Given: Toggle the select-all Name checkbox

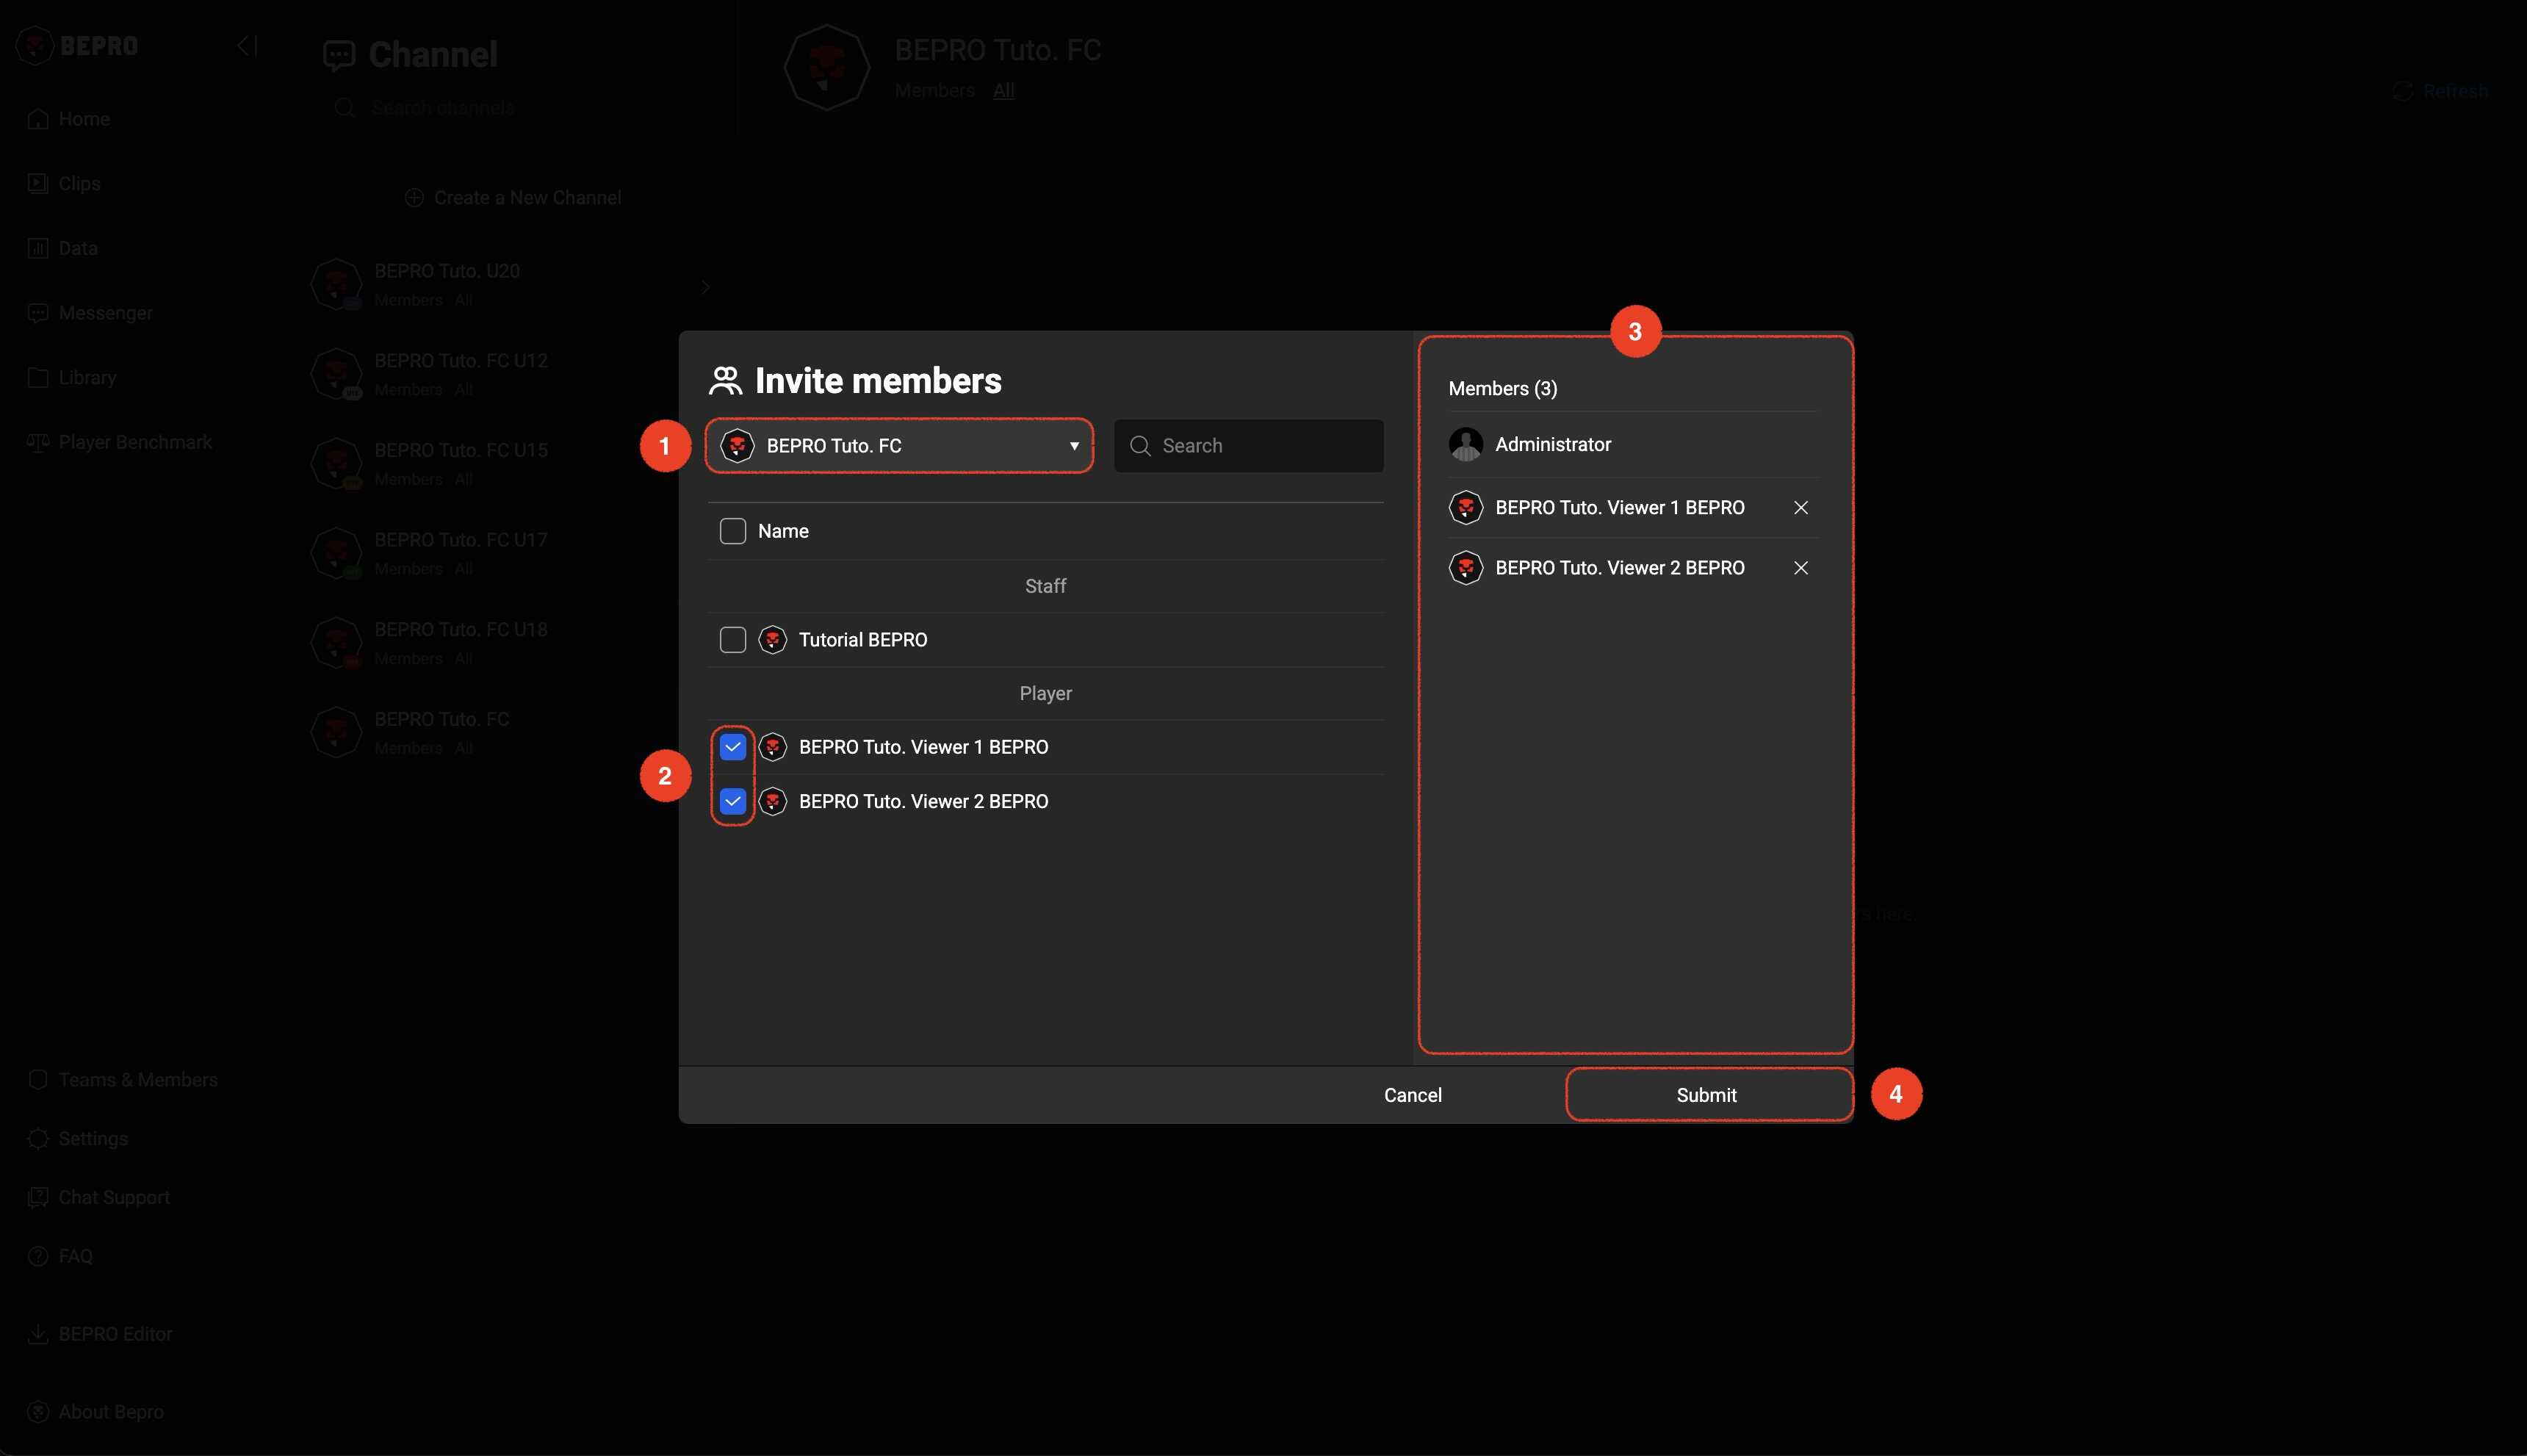Looking at the screenshot, I should pos(732,531).
